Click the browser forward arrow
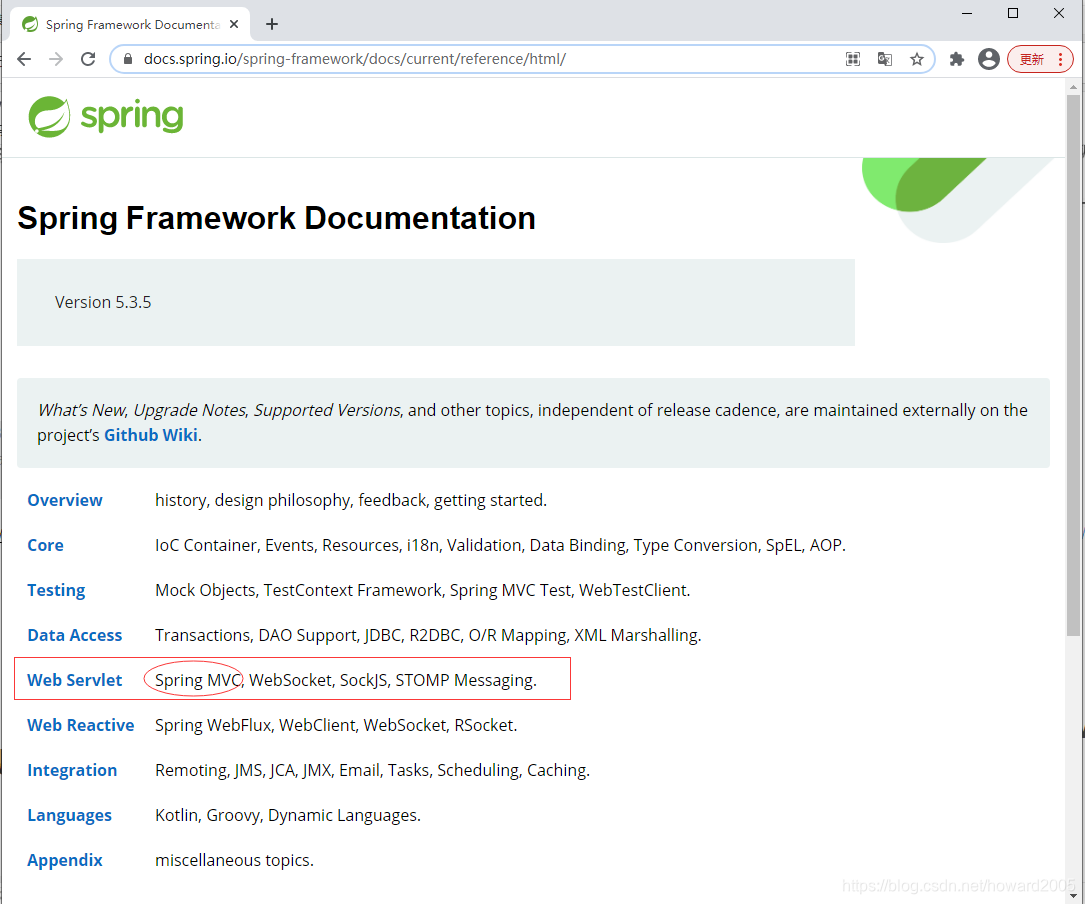Image resolution: width=1085 pixels, height=904 pixels. point(56,59)
